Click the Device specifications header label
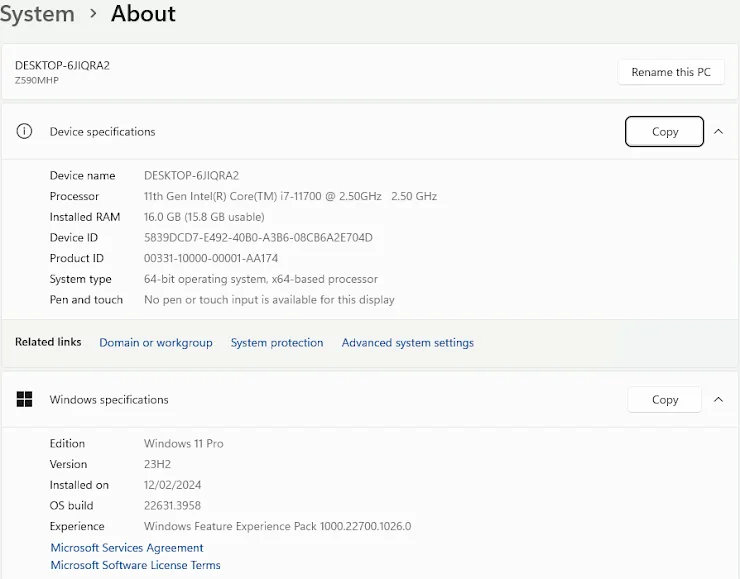 [102, 132]
